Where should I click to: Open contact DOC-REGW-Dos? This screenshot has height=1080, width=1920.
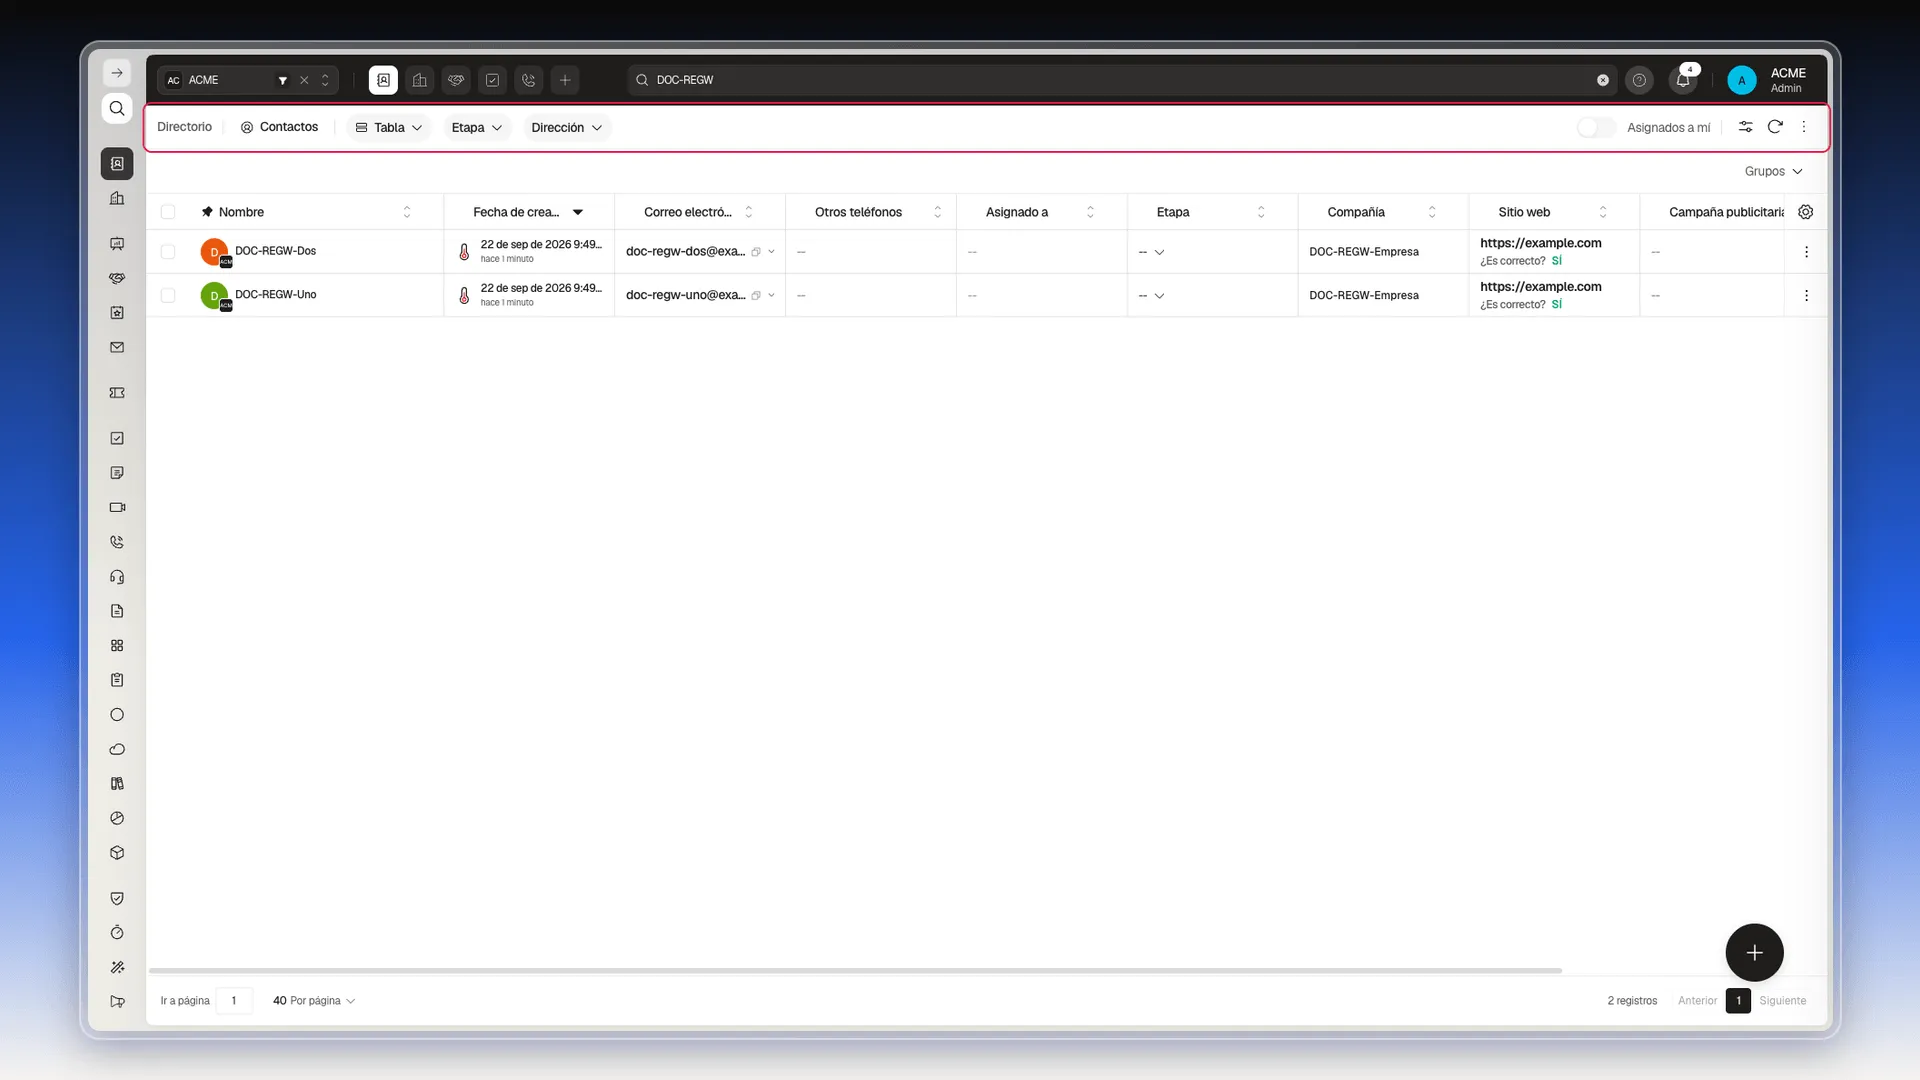click(275, 251)
